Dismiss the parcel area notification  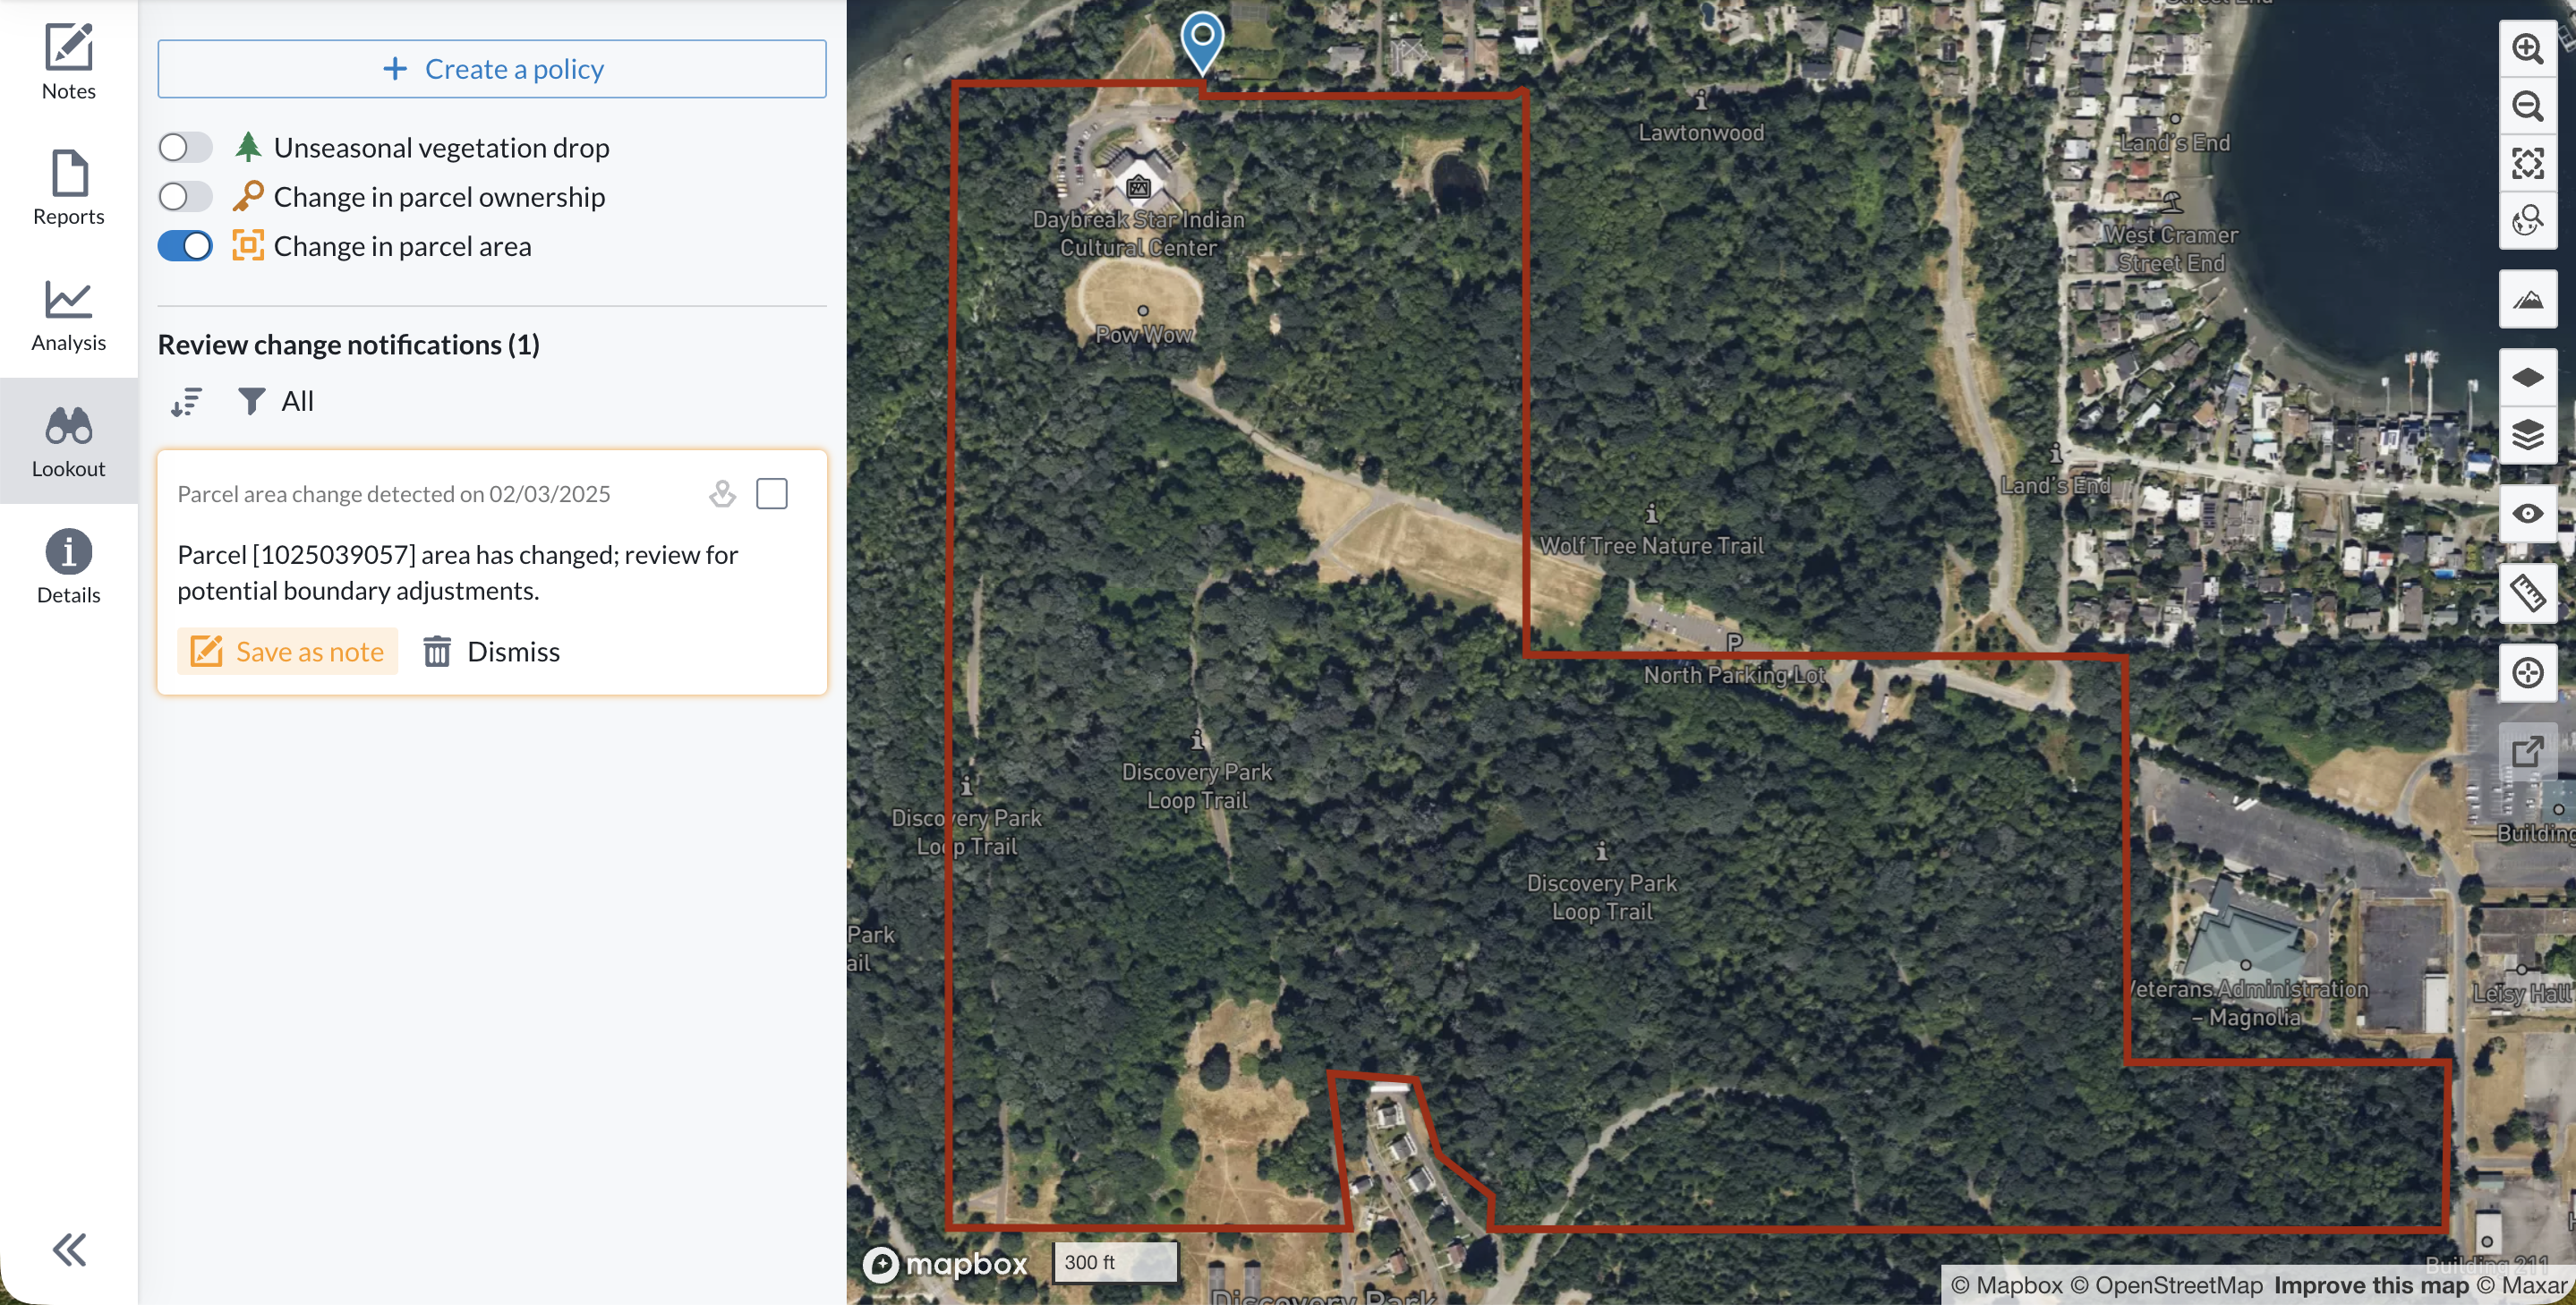(491, 652)
